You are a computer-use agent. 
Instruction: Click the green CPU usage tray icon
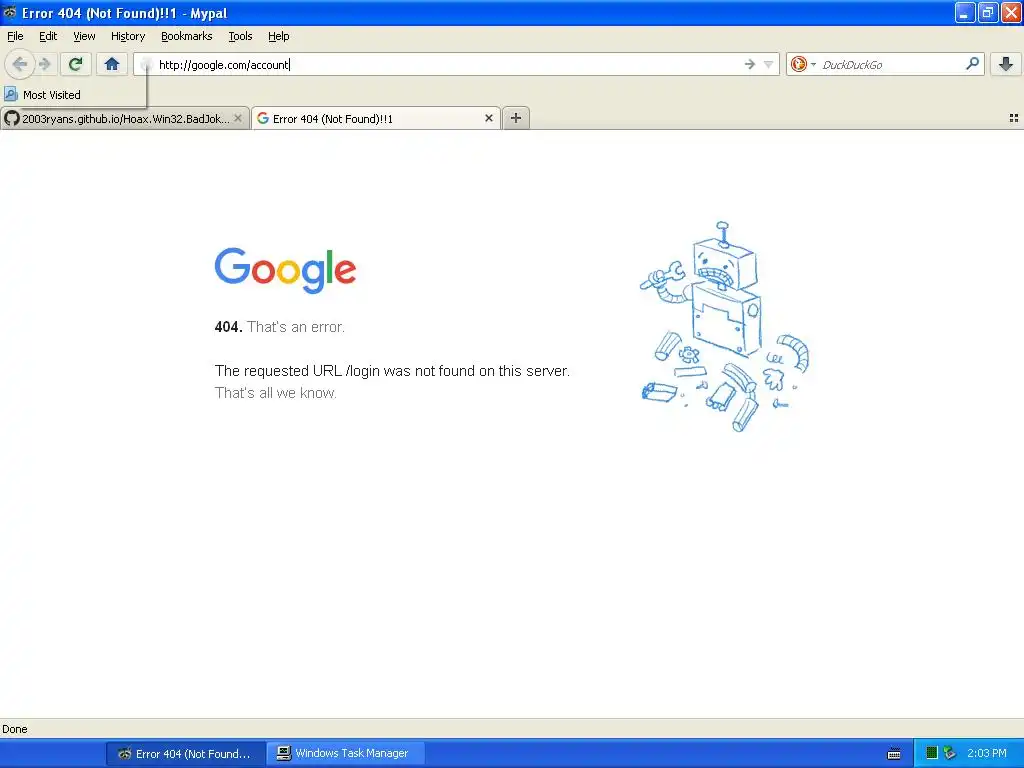(x=932, y=754)
